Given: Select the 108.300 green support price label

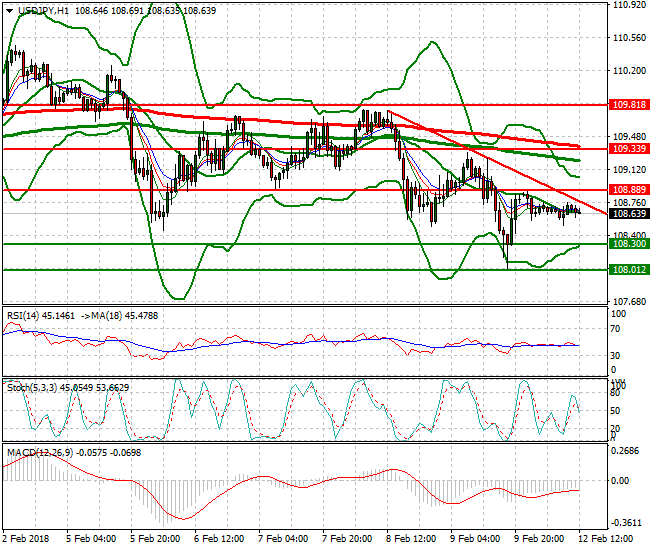Looking at the screenshot, I should [x=629, y=244].
